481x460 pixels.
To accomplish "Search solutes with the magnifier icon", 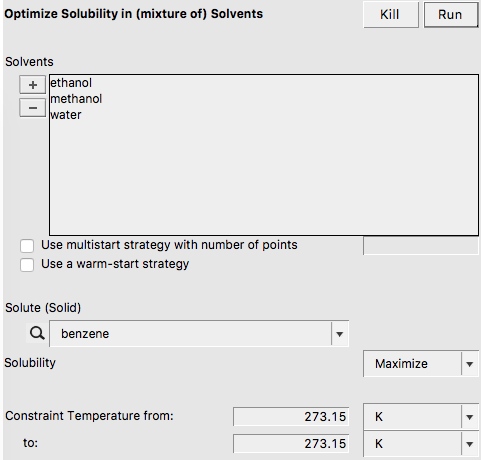I will (x=37, y=333).
